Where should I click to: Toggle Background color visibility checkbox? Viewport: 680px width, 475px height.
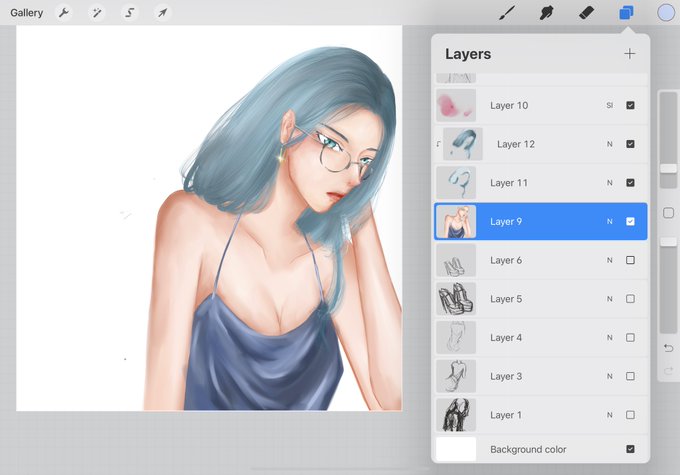630,449
